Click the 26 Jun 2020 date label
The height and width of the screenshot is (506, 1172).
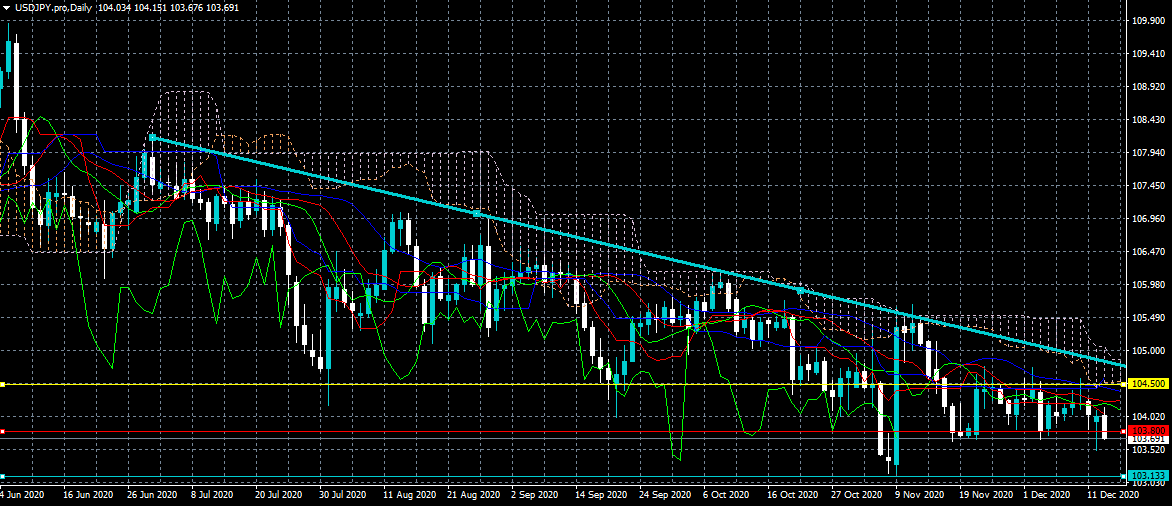click(152, 495)
